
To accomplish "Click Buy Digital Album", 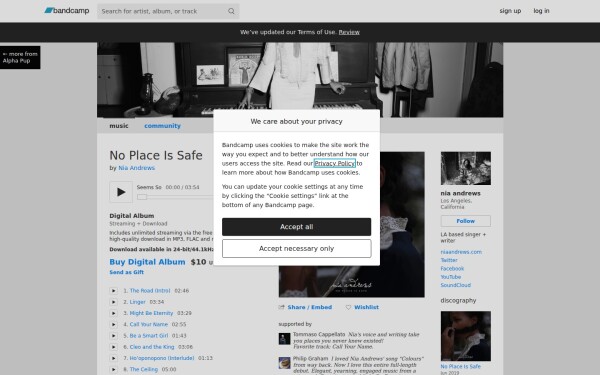I will (x=147, y=262).
